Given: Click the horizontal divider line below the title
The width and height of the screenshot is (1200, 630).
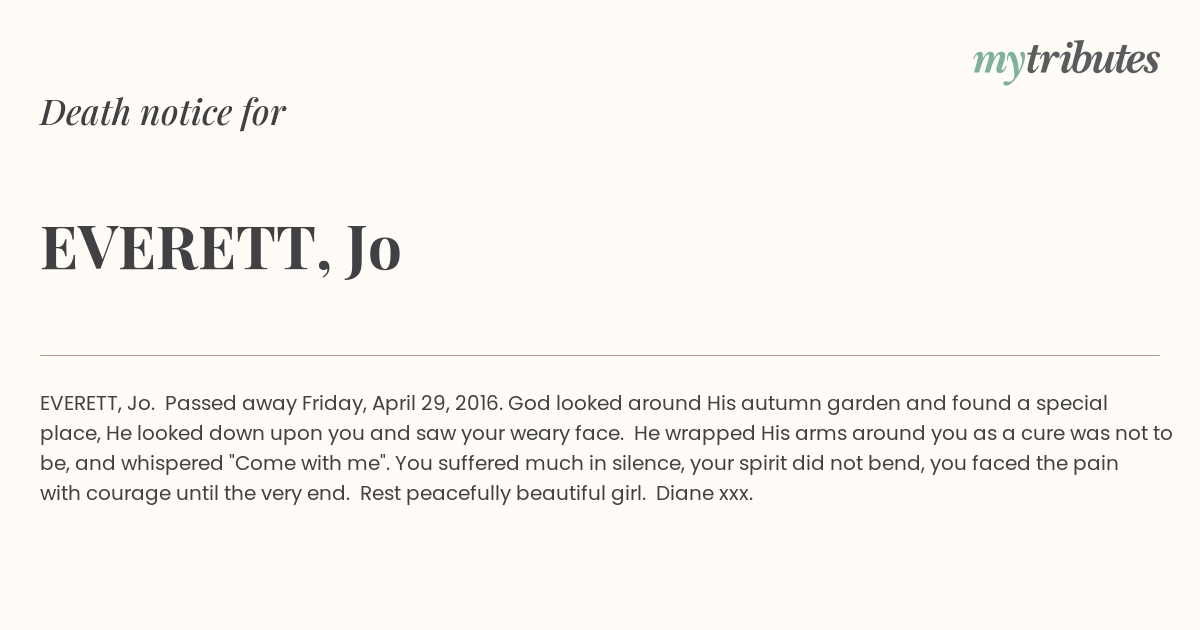Looking at the screenshot, I should coord(600,355).
